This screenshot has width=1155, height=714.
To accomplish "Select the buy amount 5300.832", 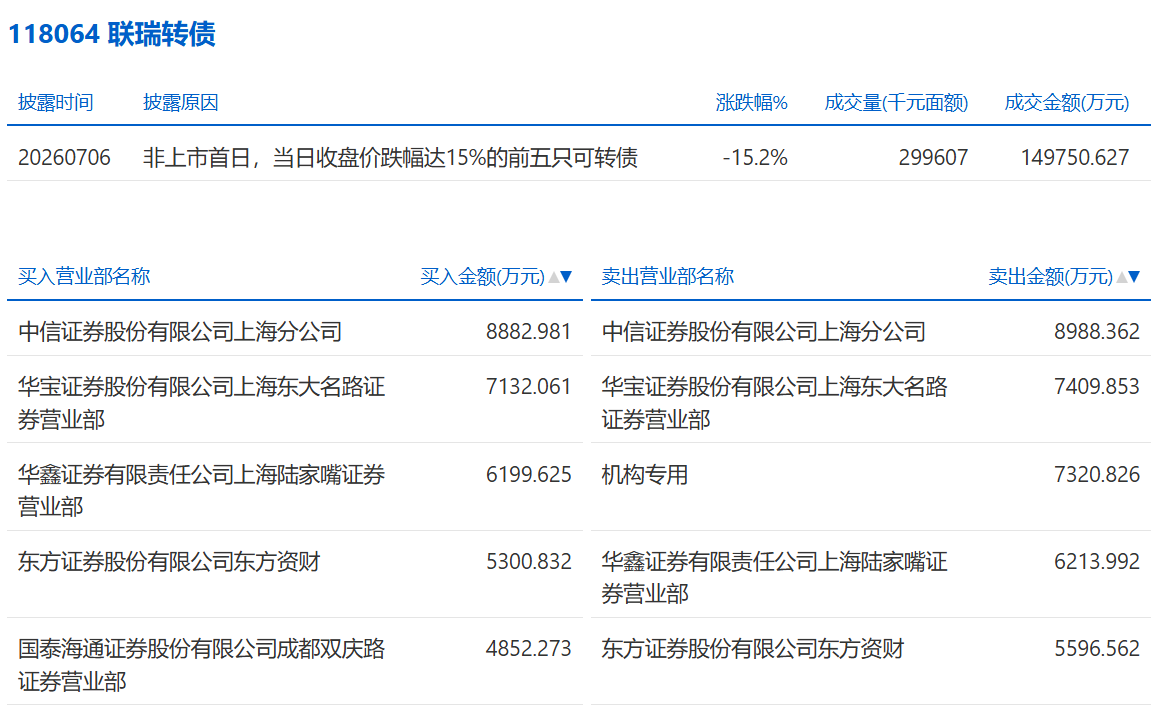I will coord(528,561).
